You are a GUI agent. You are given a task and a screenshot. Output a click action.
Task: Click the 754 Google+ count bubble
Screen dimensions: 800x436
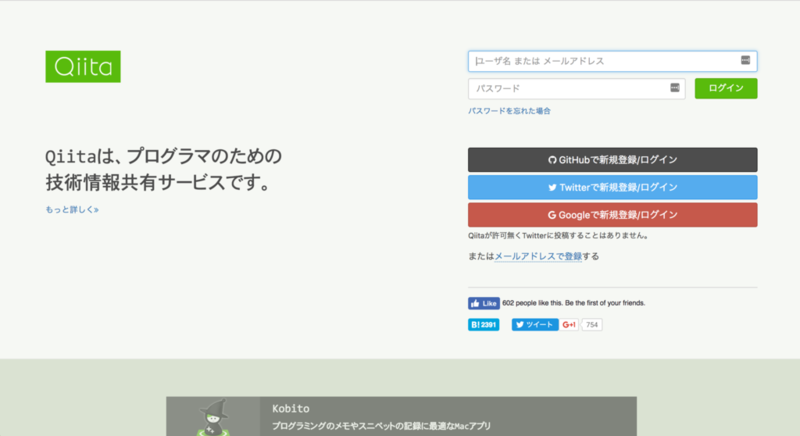[x=592, y=325]
